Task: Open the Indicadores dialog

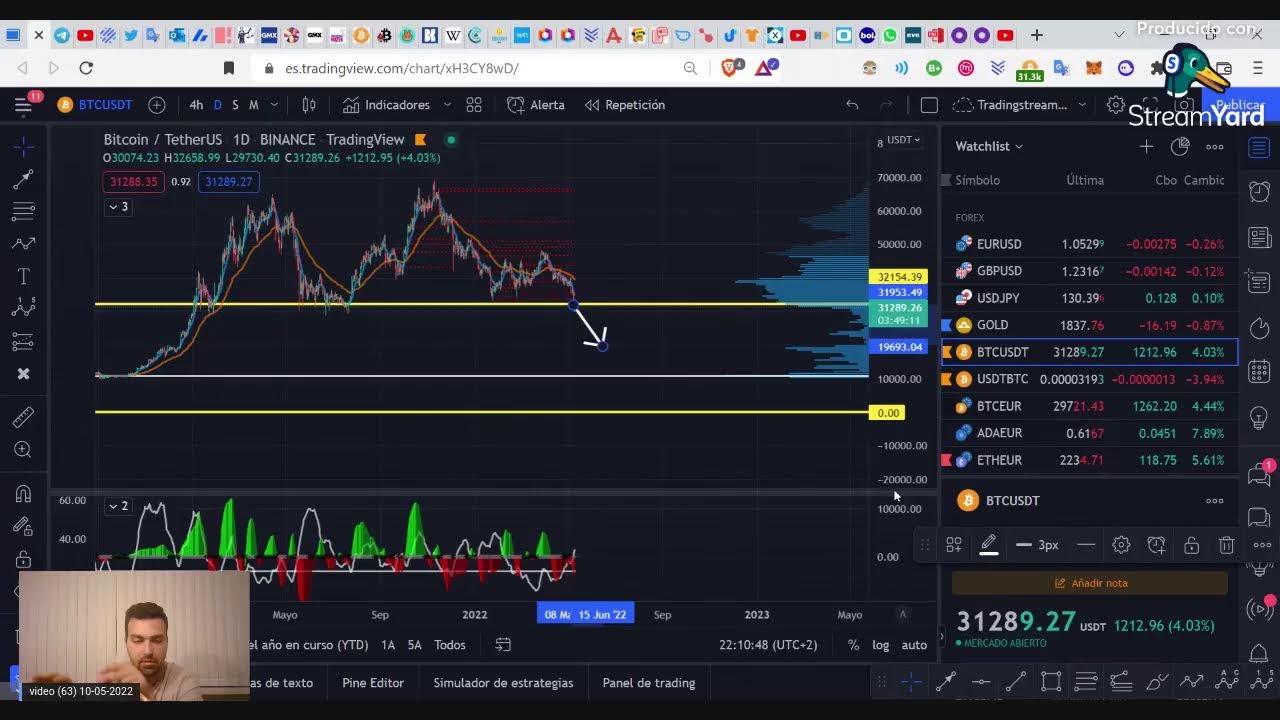Action: 386,104
